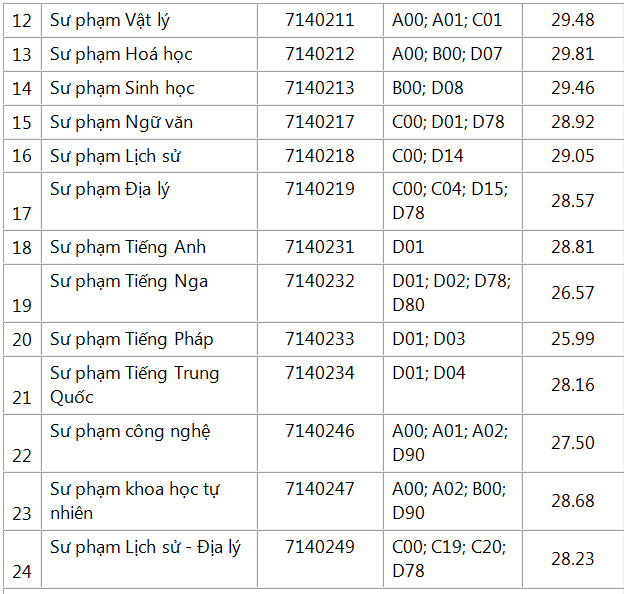This screenshot has width=632, height=594.
Task: Select the code 7140212 cell
Action: tap(319, 54)
